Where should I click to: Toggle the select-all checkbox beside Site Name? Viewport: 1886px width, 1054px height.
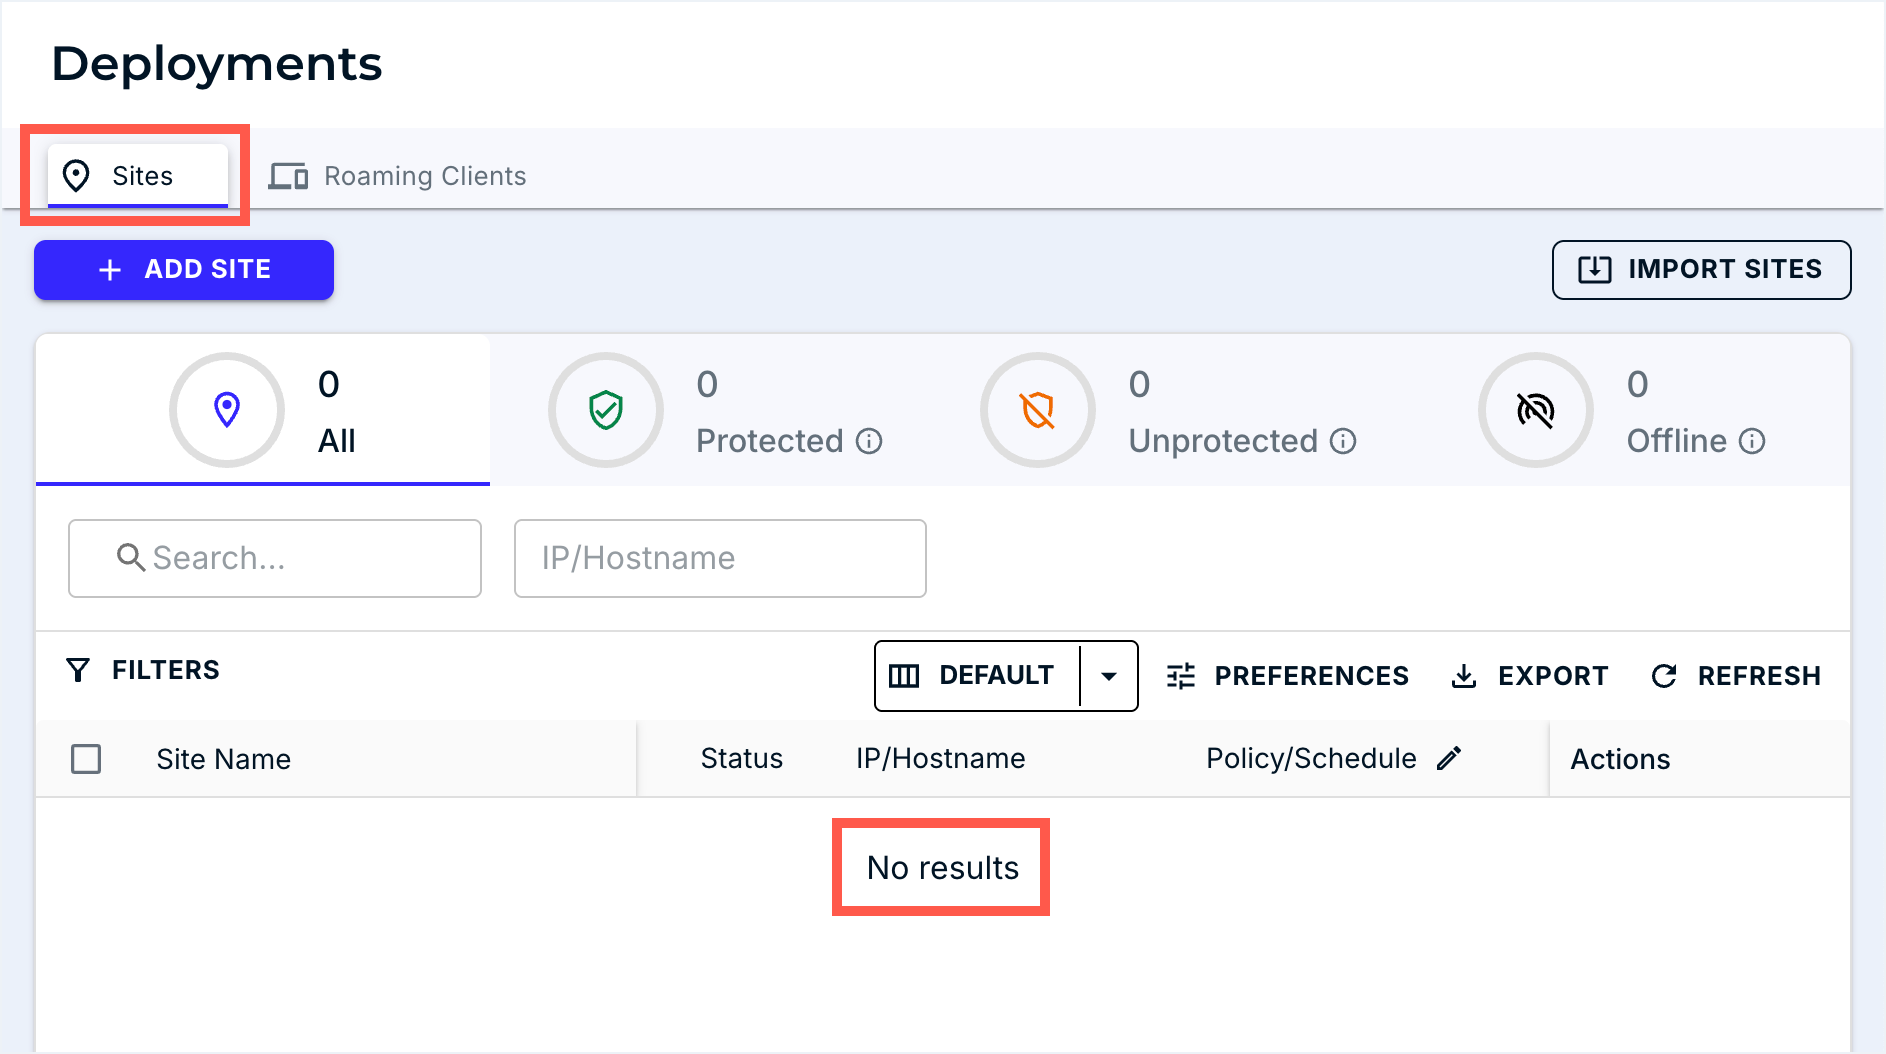(x=86, y=759)
